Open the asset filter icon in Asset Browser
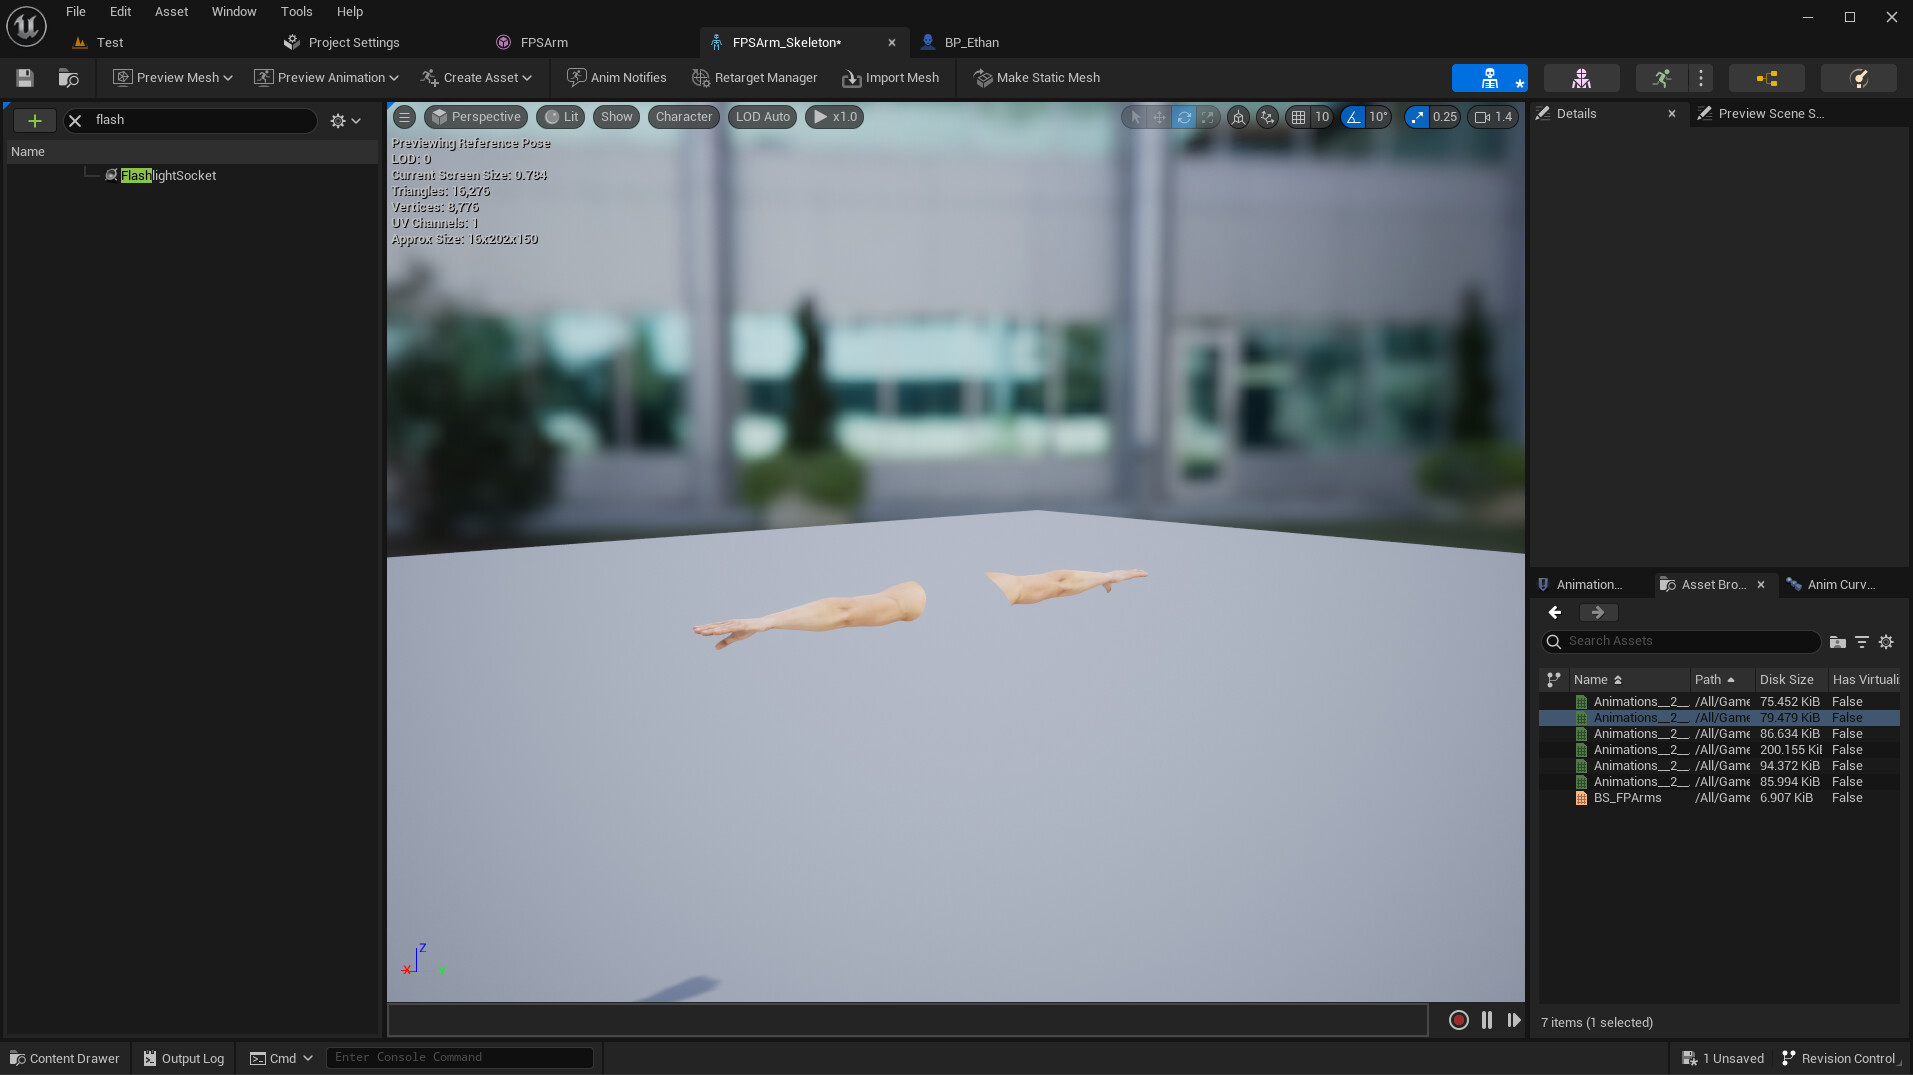Viewport: 1913px width, 1075px height. click(1861, 641)
